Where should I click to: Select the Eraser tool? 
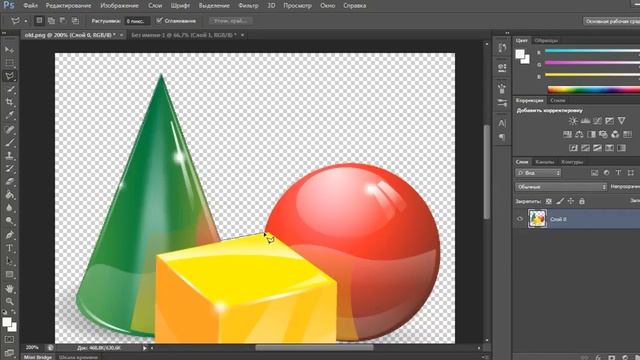(9, 182)
